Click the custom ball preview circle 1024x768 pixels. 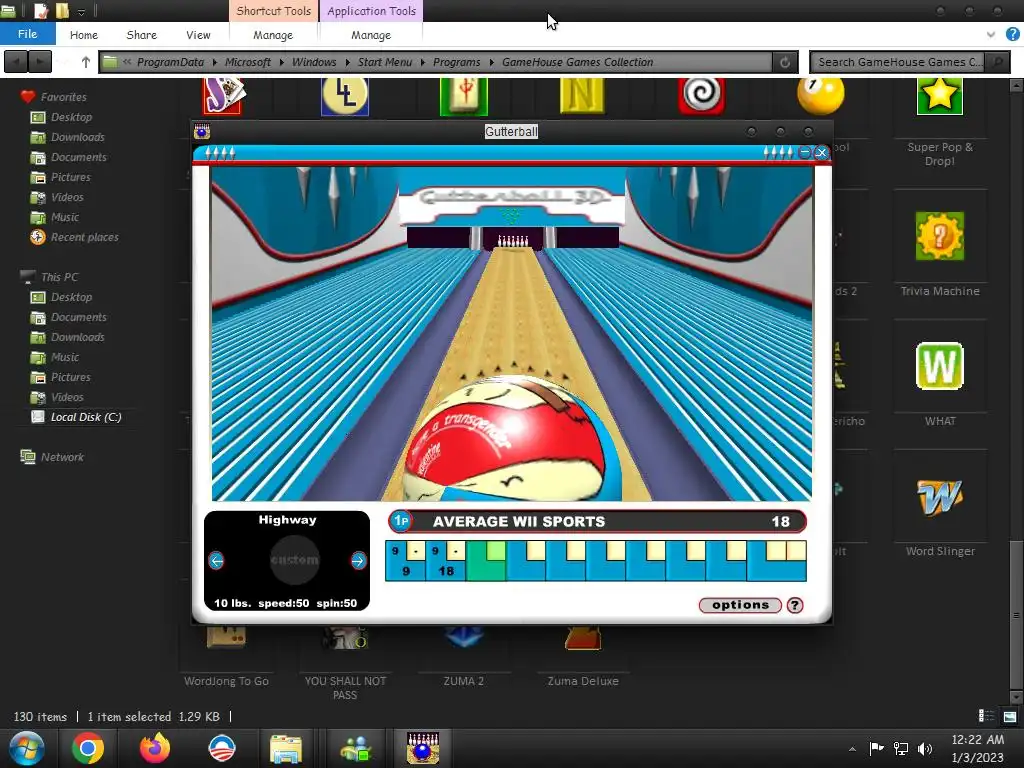(x=295, y=560)
